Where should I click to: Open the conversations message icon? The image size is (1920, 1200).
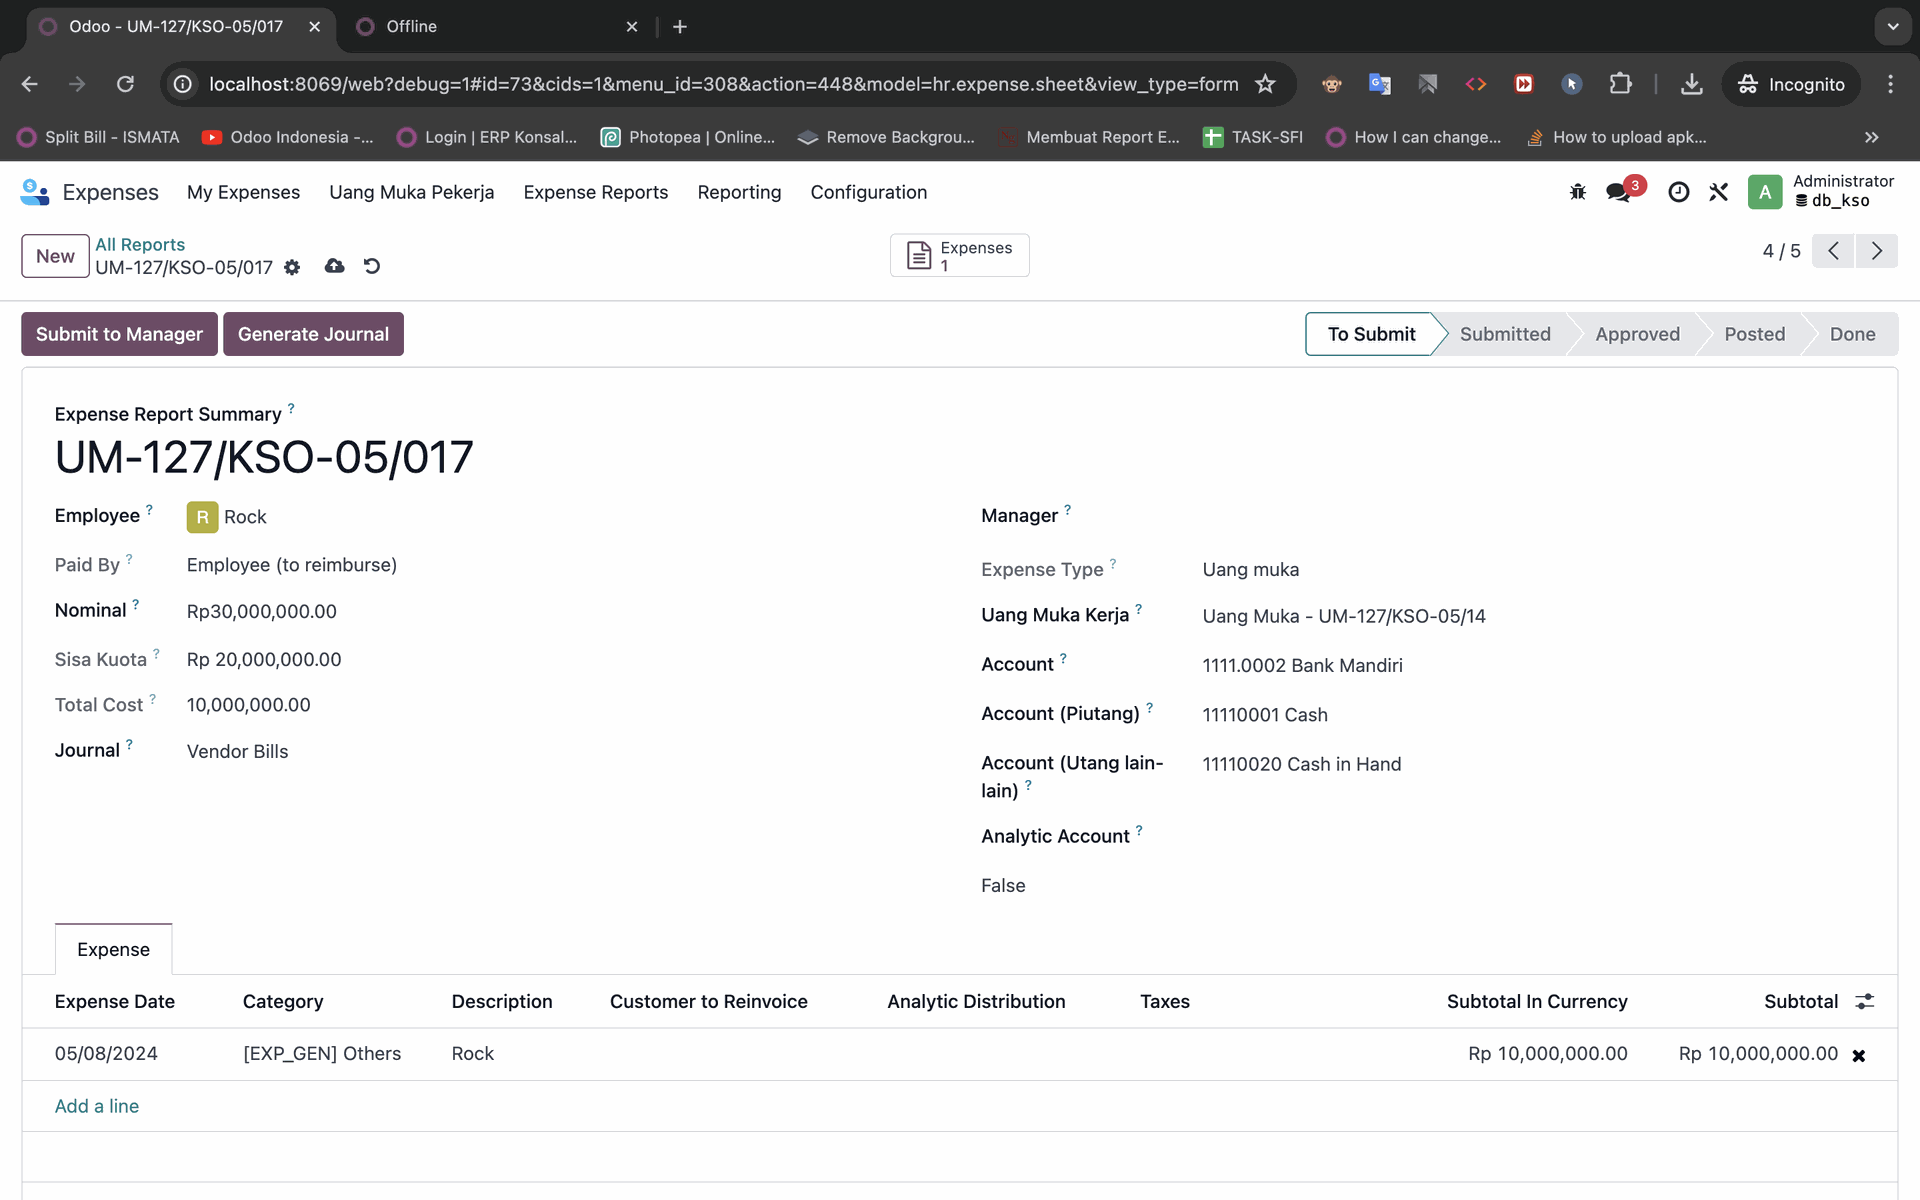(1618, 192)
